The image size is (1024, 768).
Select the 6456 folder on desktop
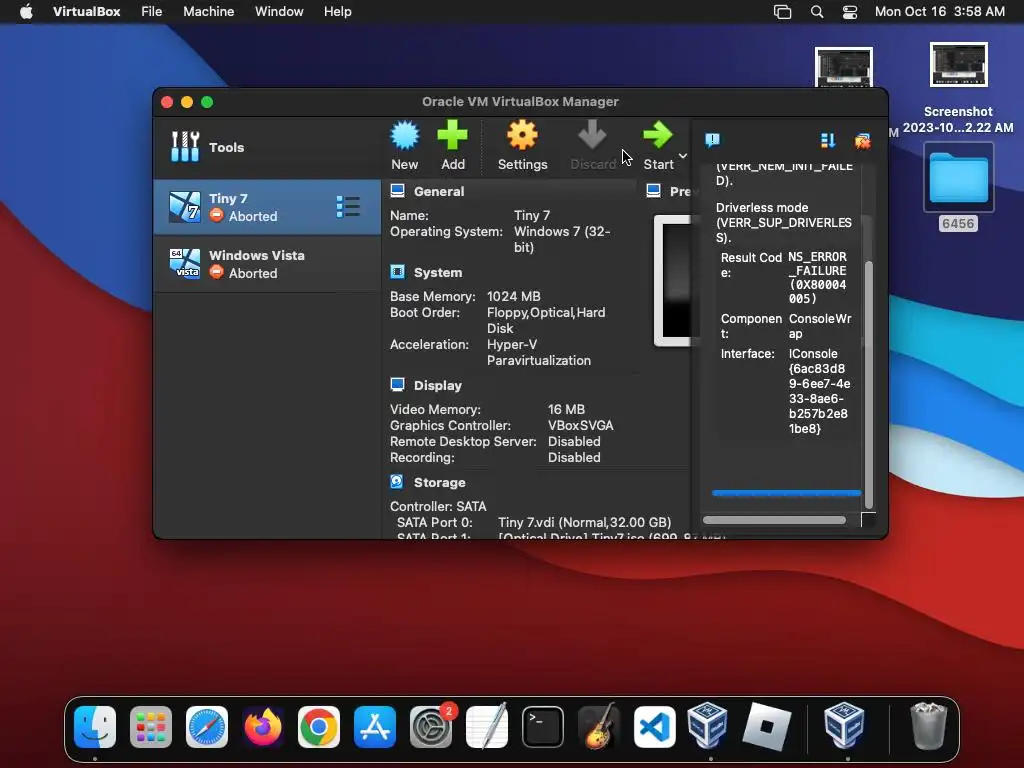click(958, 186)
